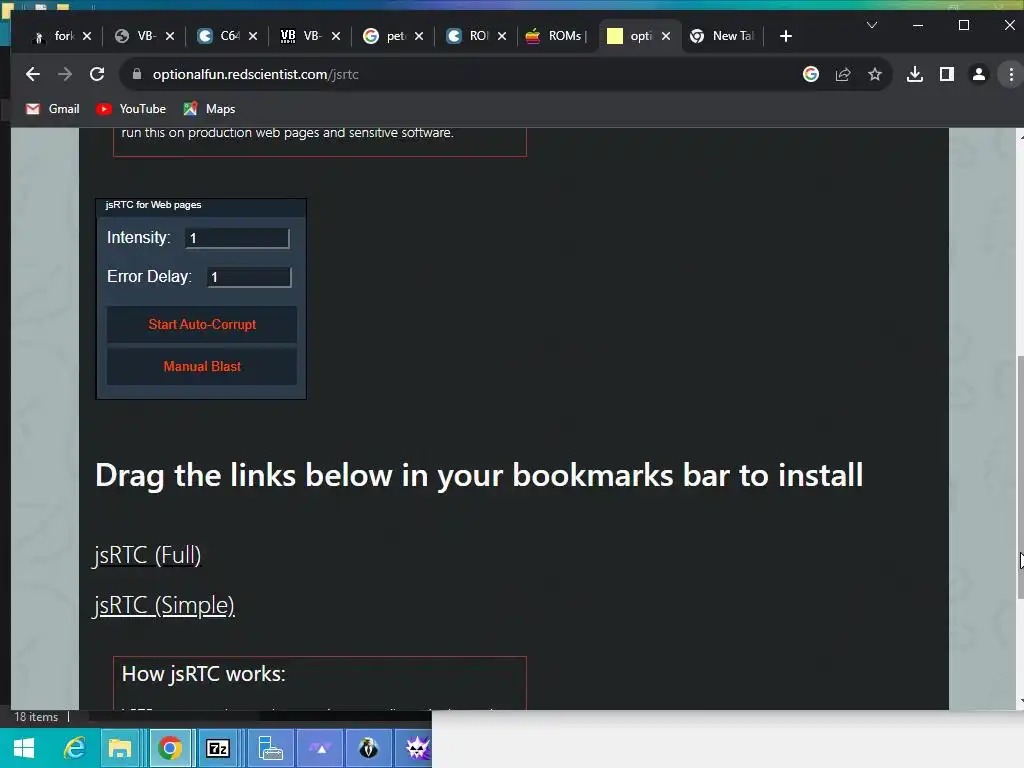Screen dimensions: 1024x768
Task: Share this page using the share icon
Action: point(842,74)
